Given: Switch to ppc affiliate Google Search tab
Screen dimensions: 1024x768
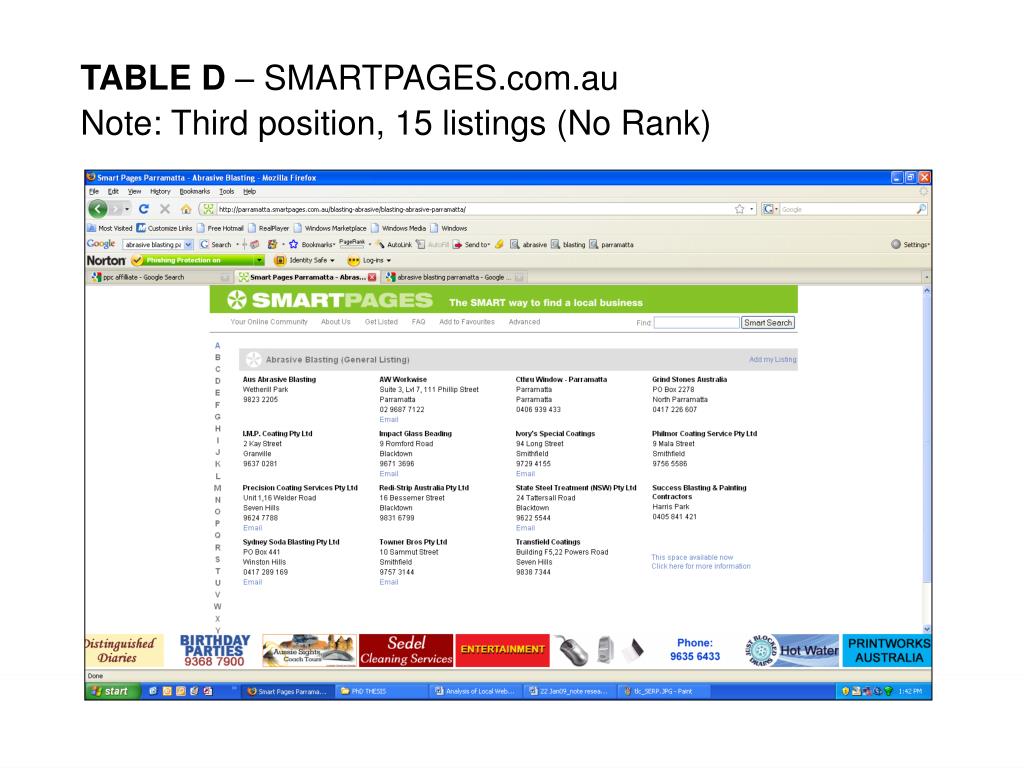Looking at the screenshot, I should [161, 277].
